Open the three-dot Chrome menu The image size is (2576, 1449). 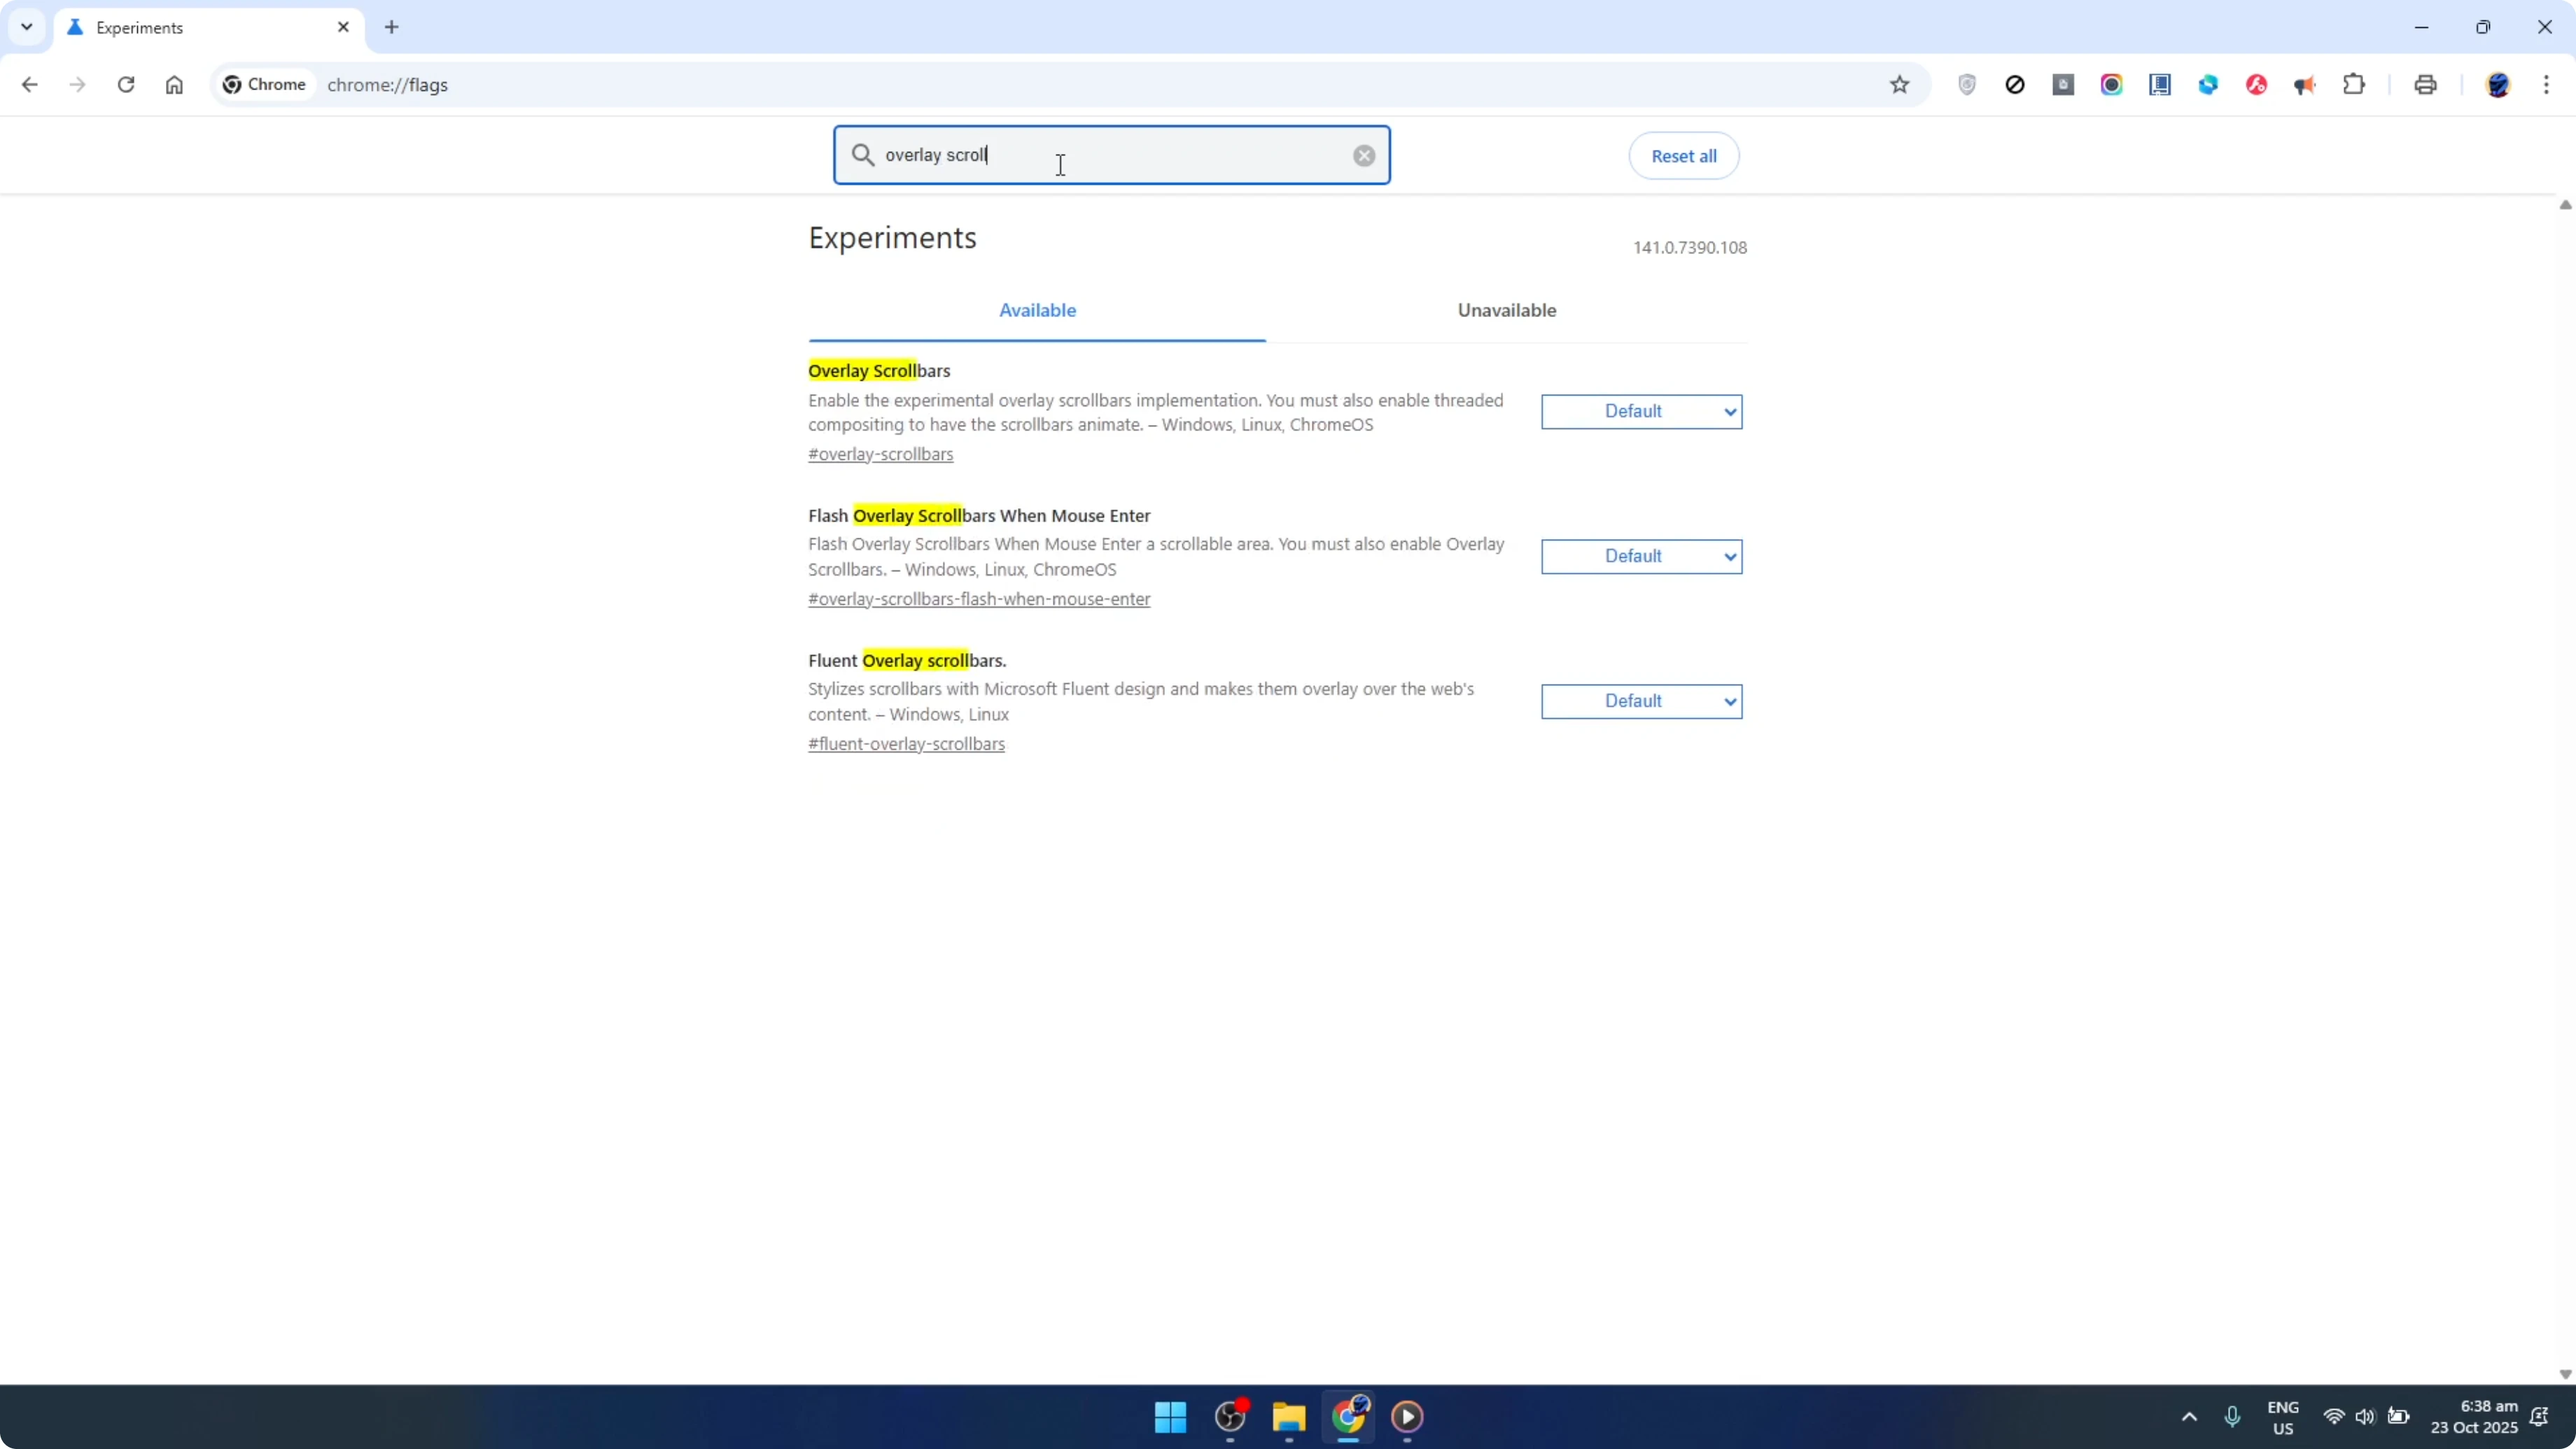2548,85
